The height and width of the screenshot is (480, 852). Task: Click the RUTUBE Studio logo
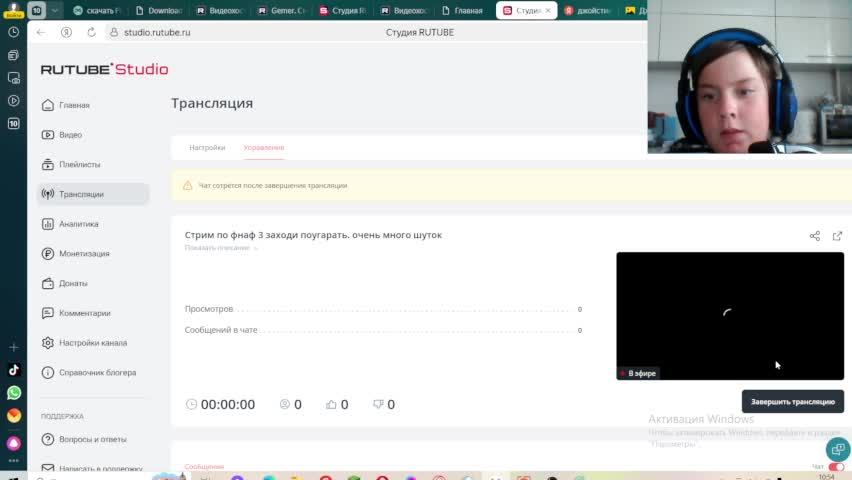coord(104,69)
